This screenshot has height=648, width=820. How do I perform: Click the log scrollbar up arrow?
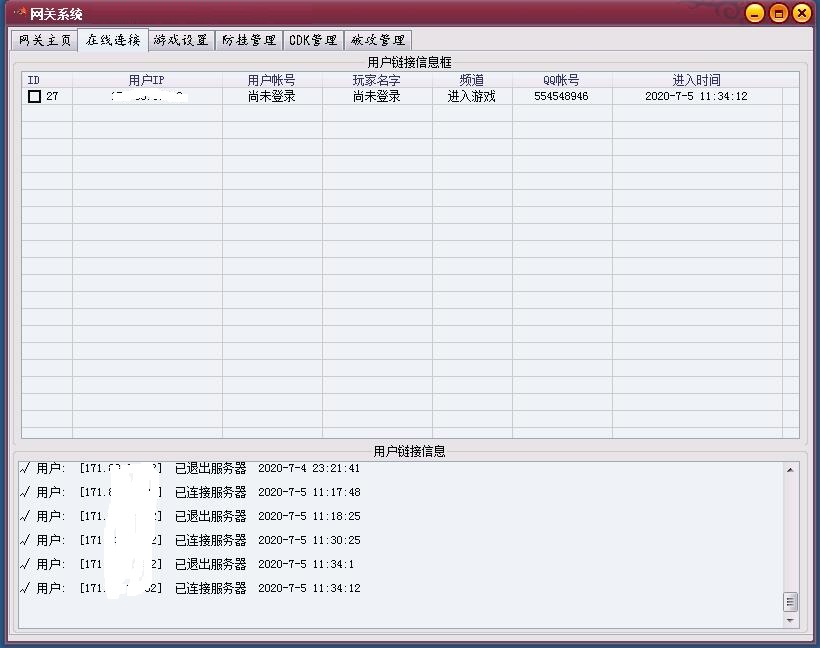(790, 470)
